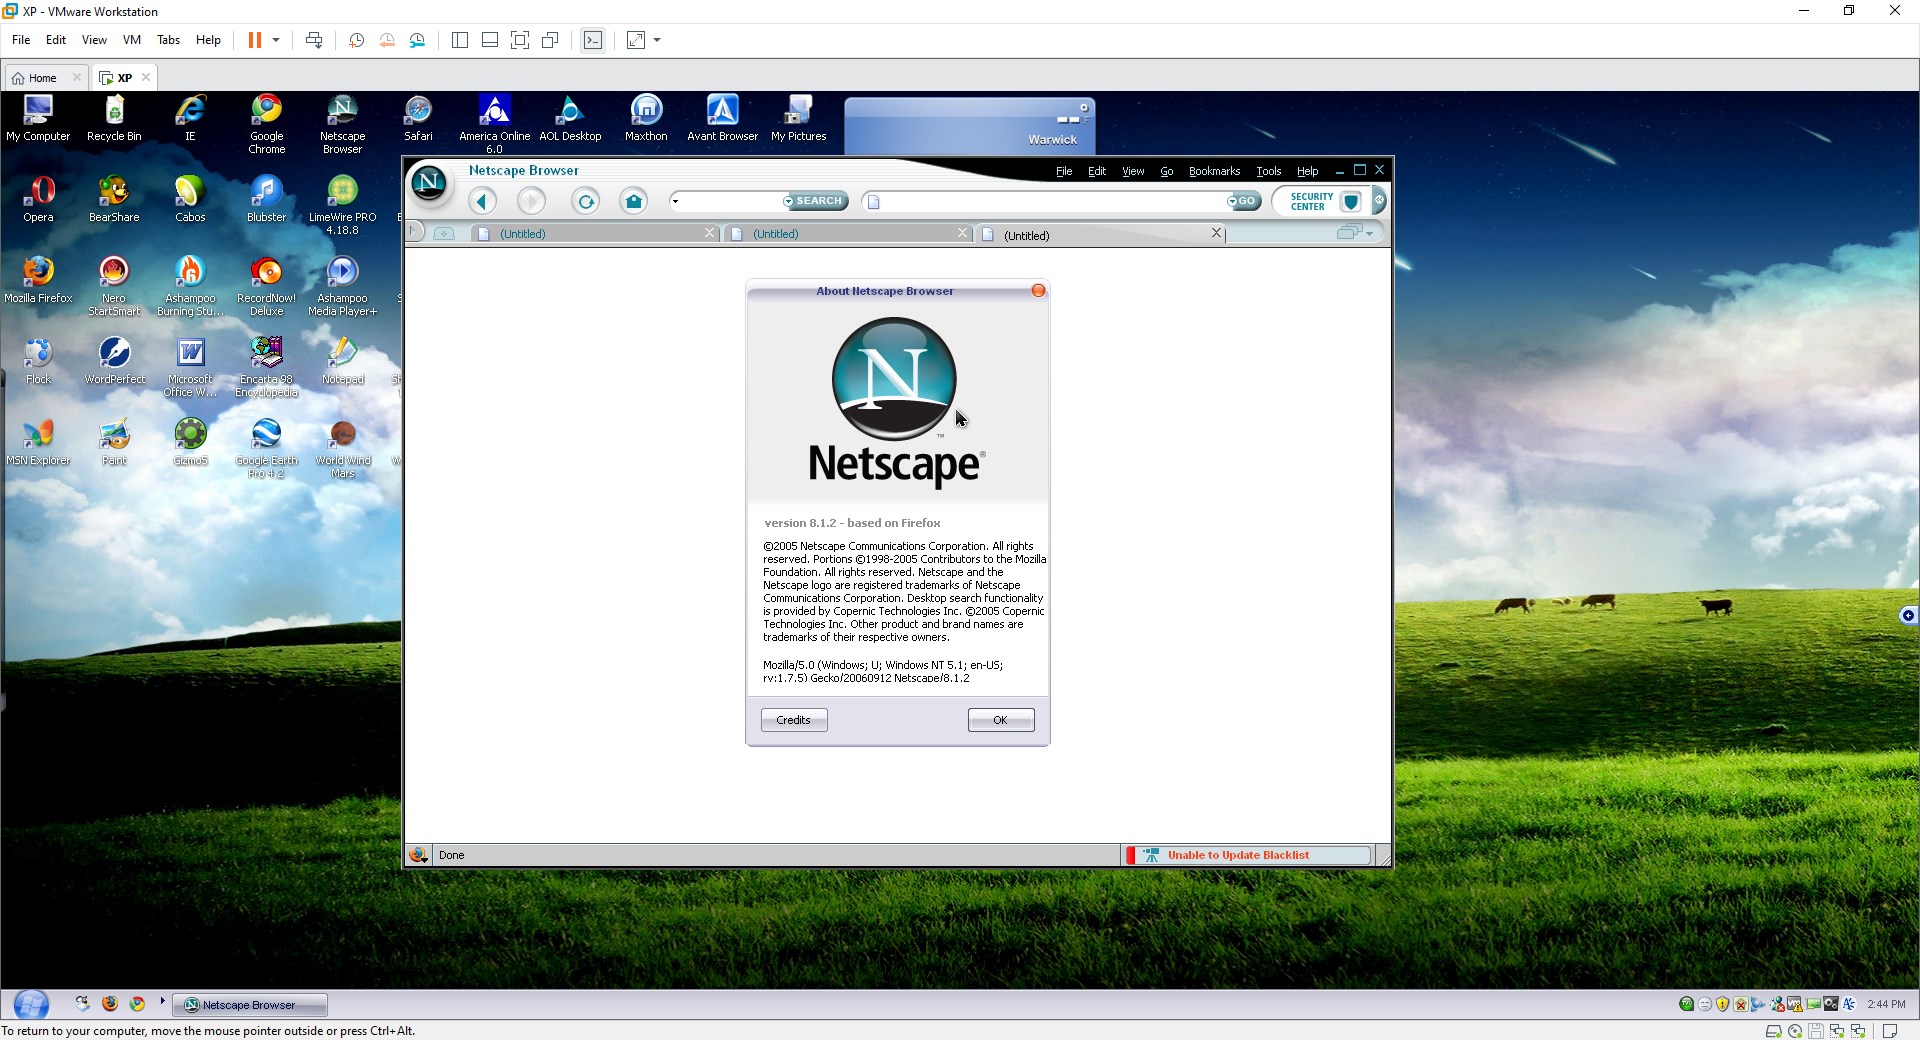
Task: Open the VMware Tabs menu
Action: (168, 40)
